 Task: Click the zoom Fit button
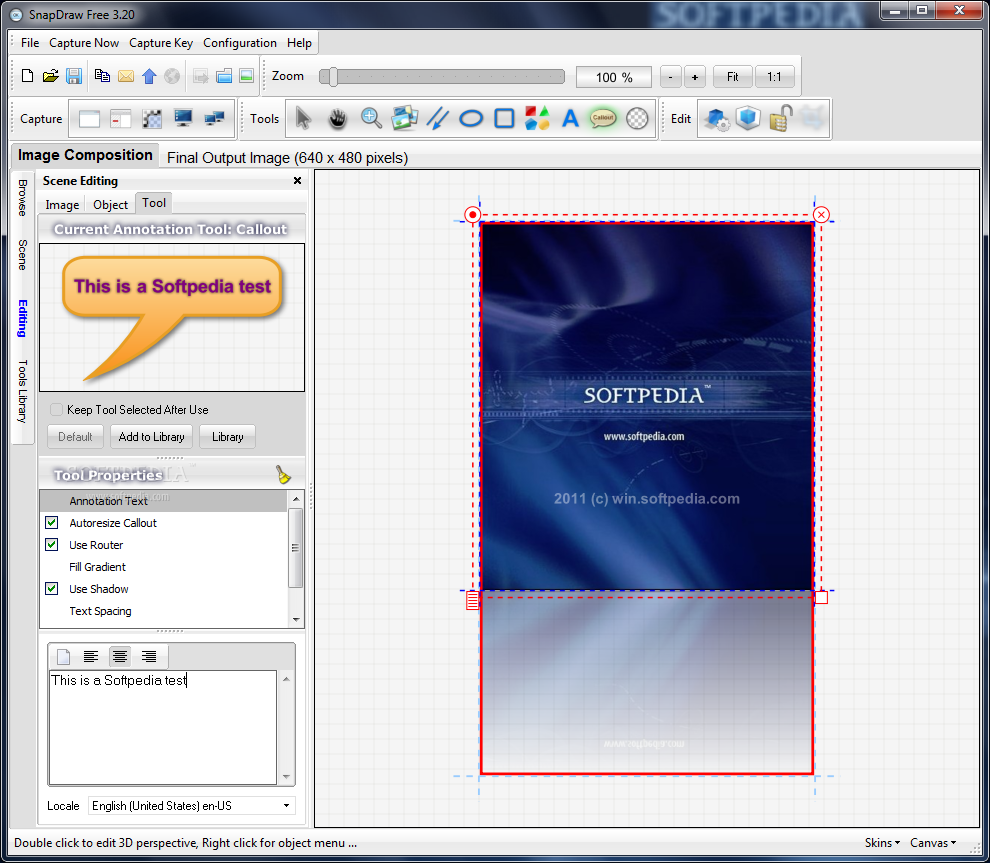(732, 77)
